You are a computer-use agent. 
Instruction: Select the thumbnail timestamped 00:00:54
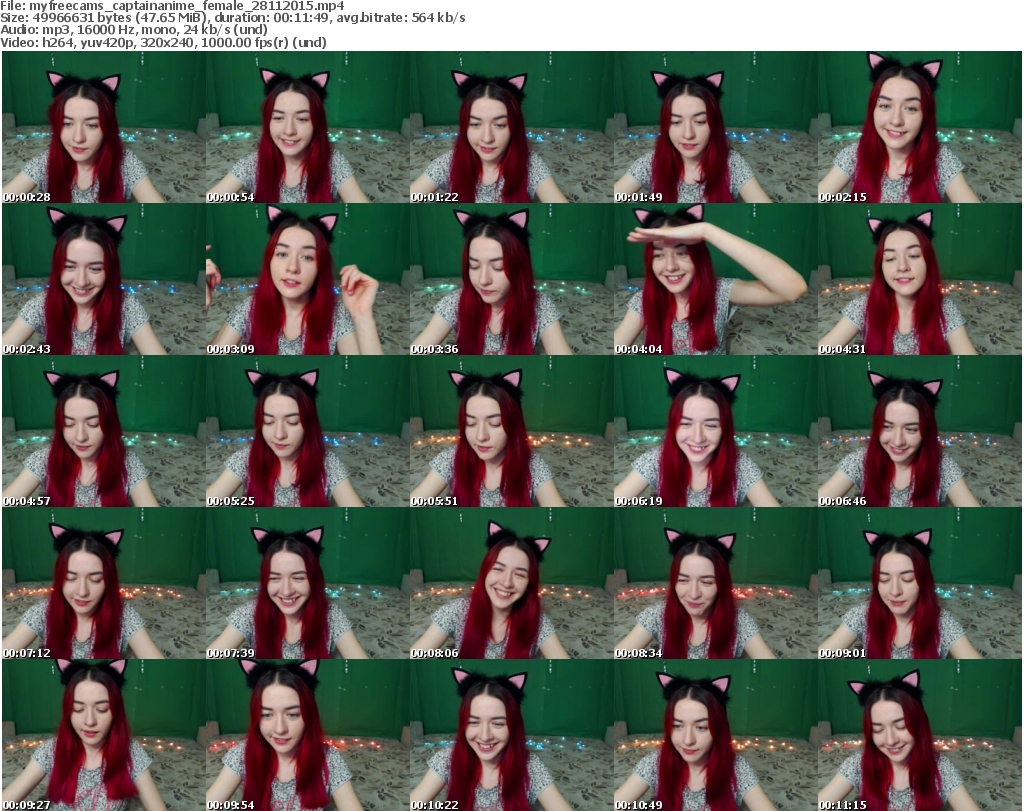308,127
